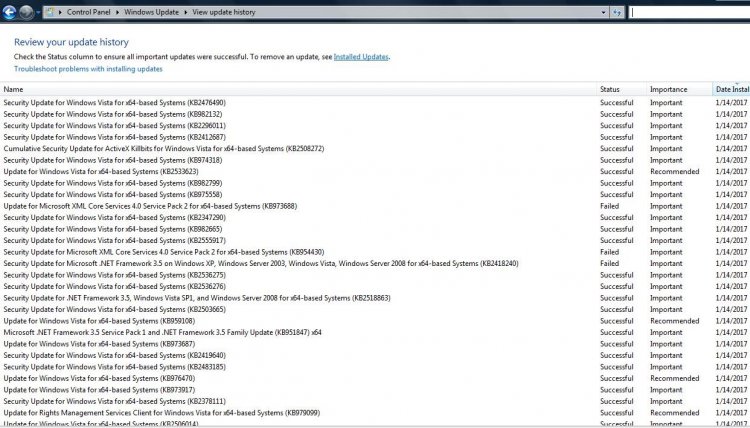Expand the arrow after Windows Update breadcrumb
The width and height of the screenshot is (750, 428).
[186, 12]
